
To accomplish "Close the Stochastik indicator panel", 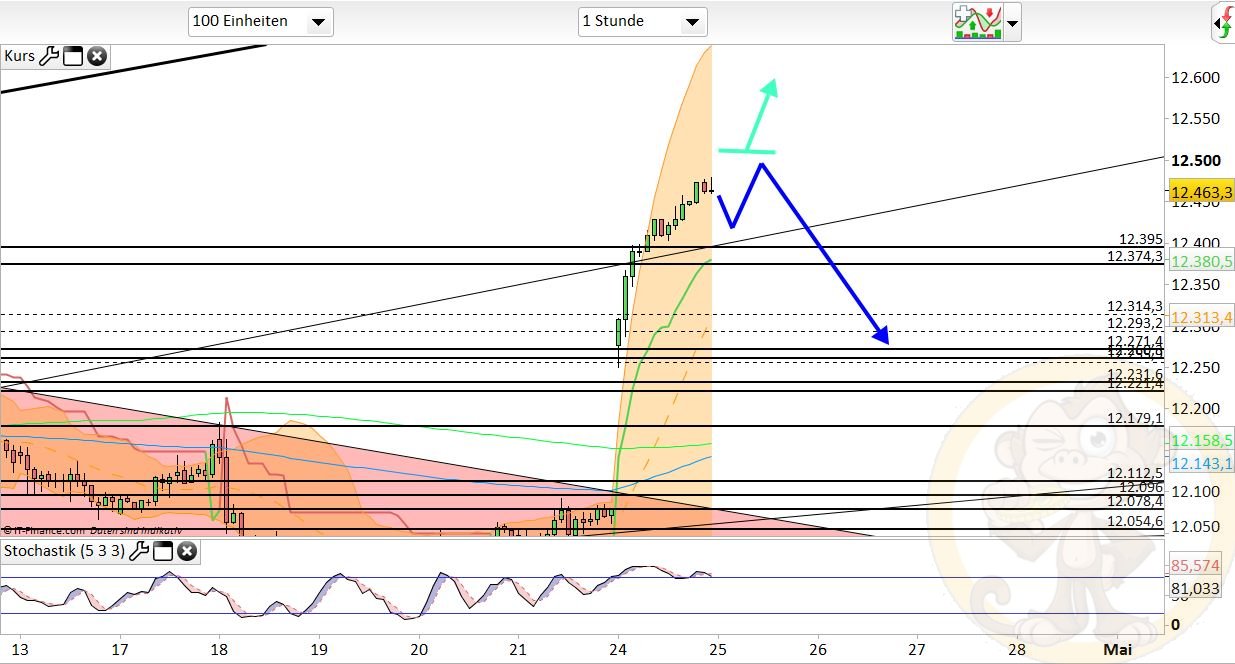I will [186, 551].
